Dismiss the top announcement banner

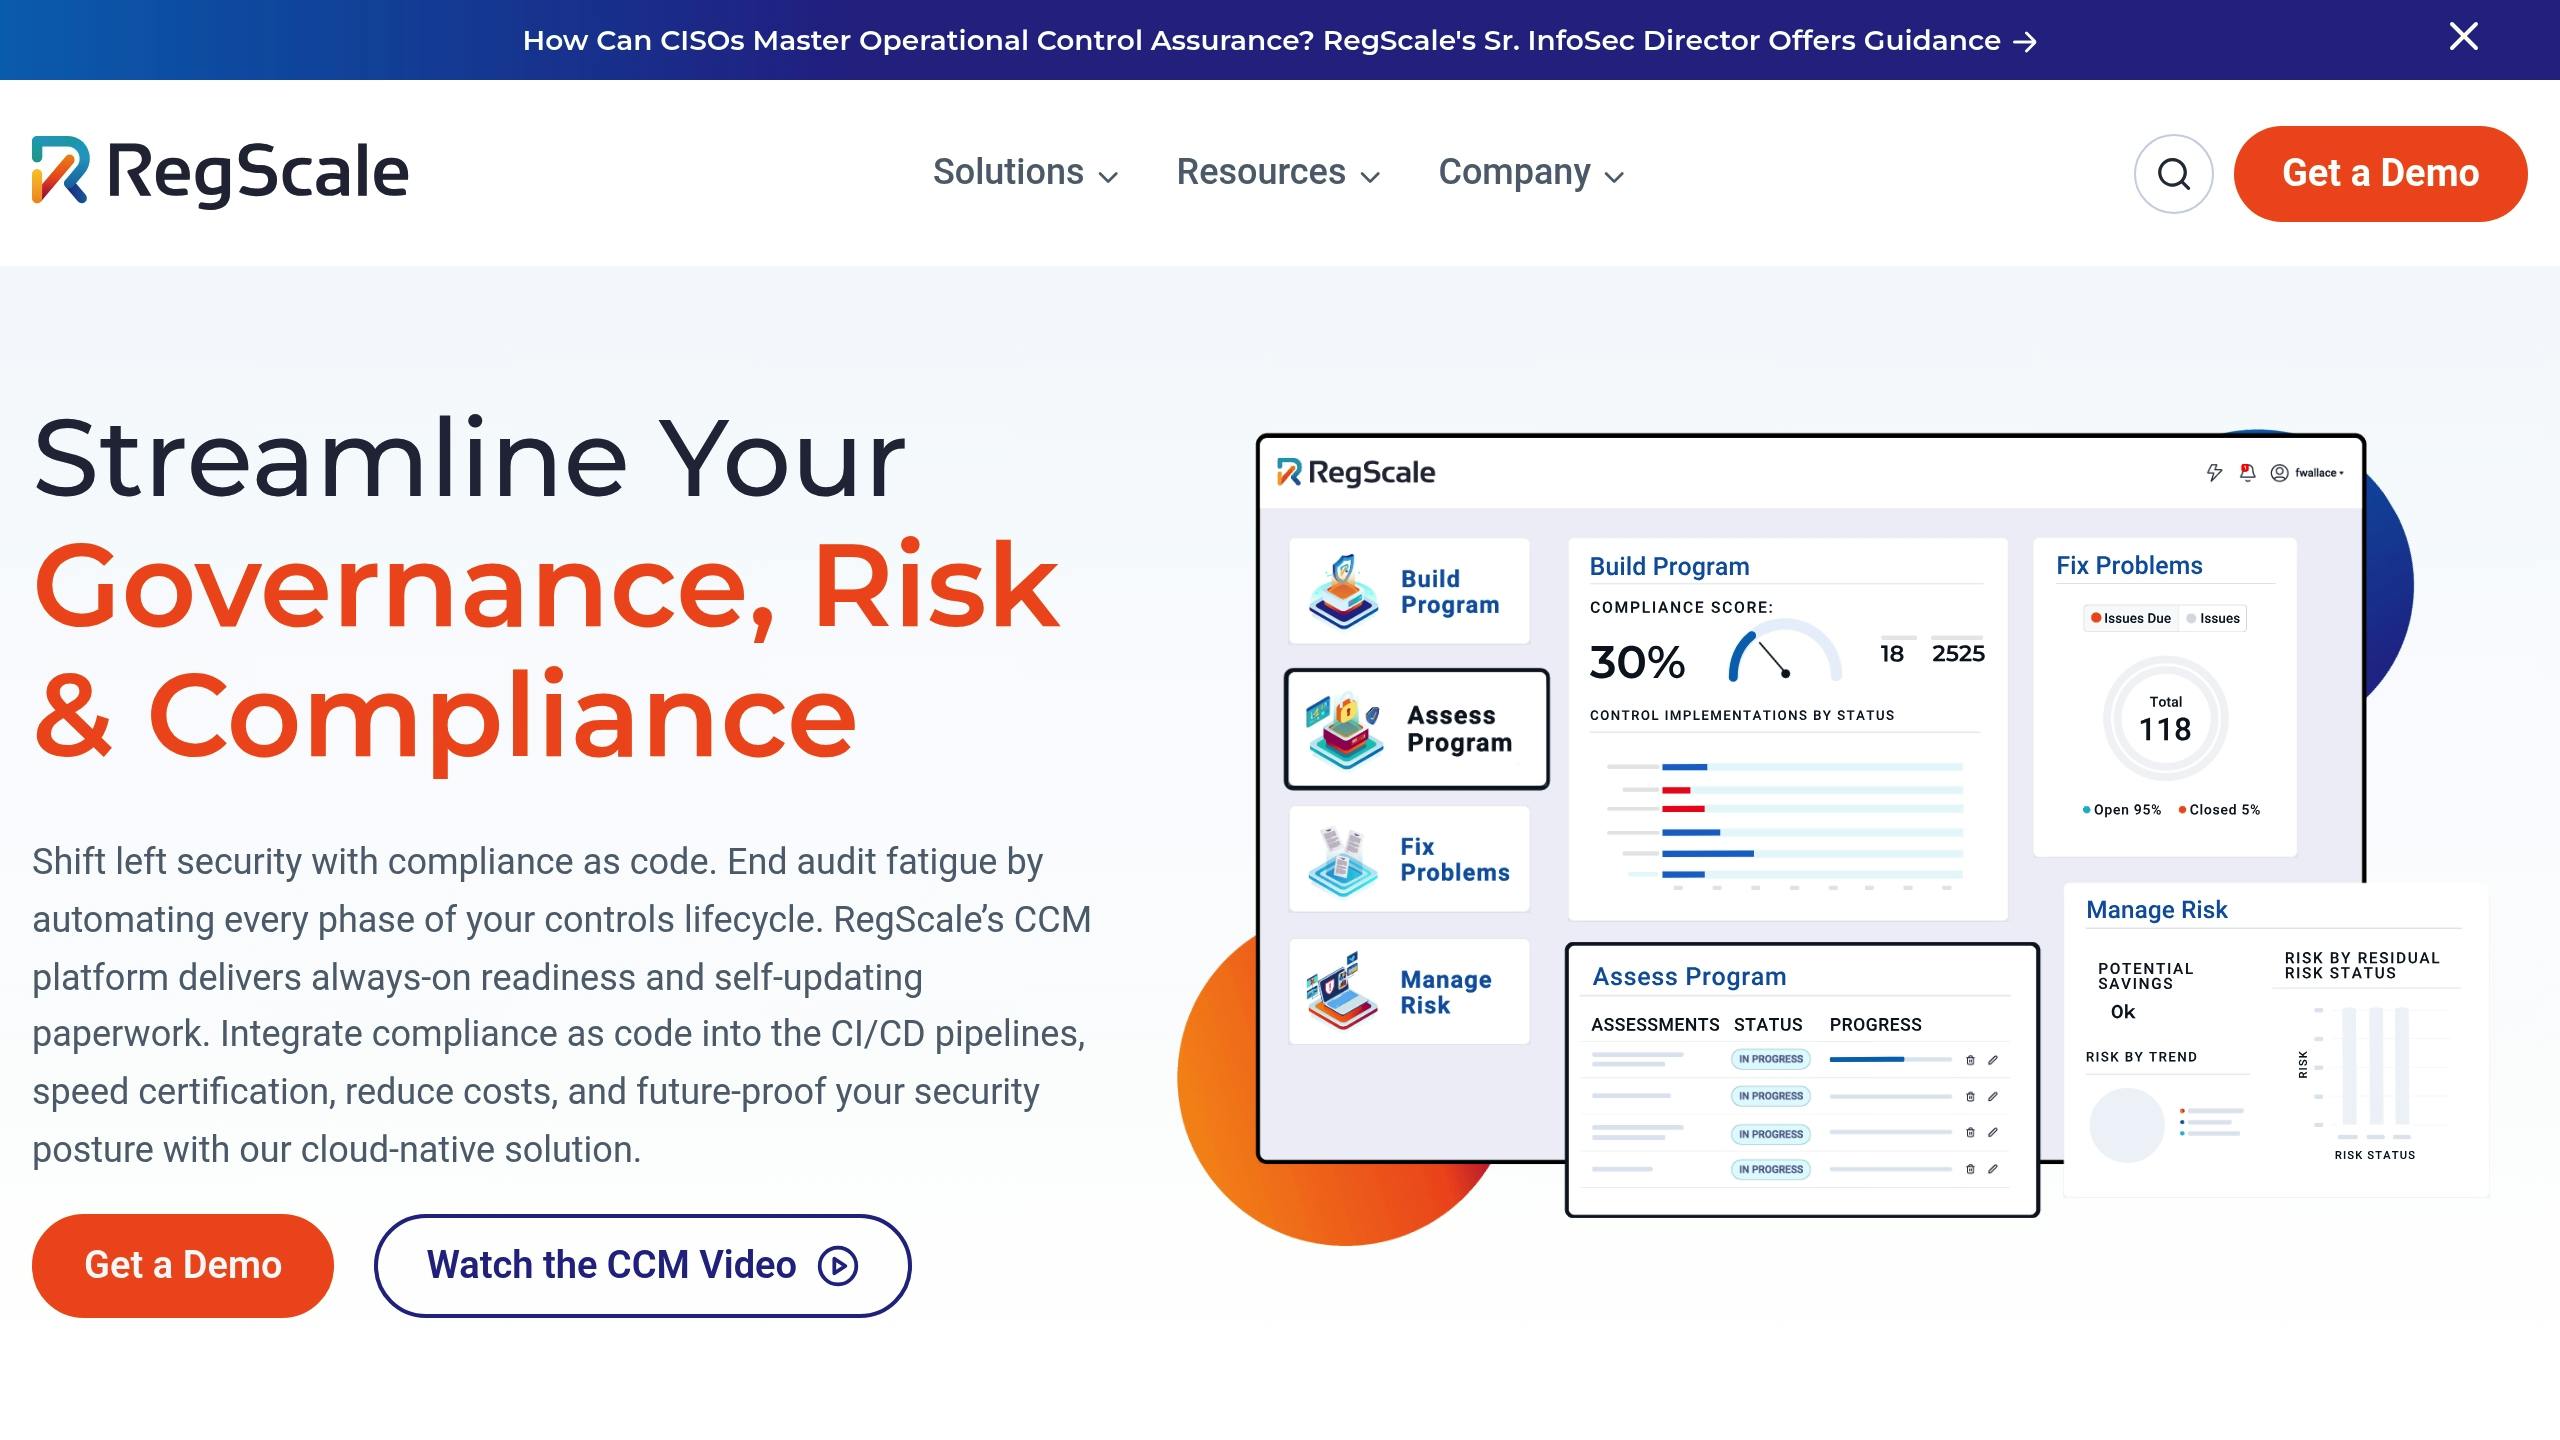click(x=2464, y=37)
